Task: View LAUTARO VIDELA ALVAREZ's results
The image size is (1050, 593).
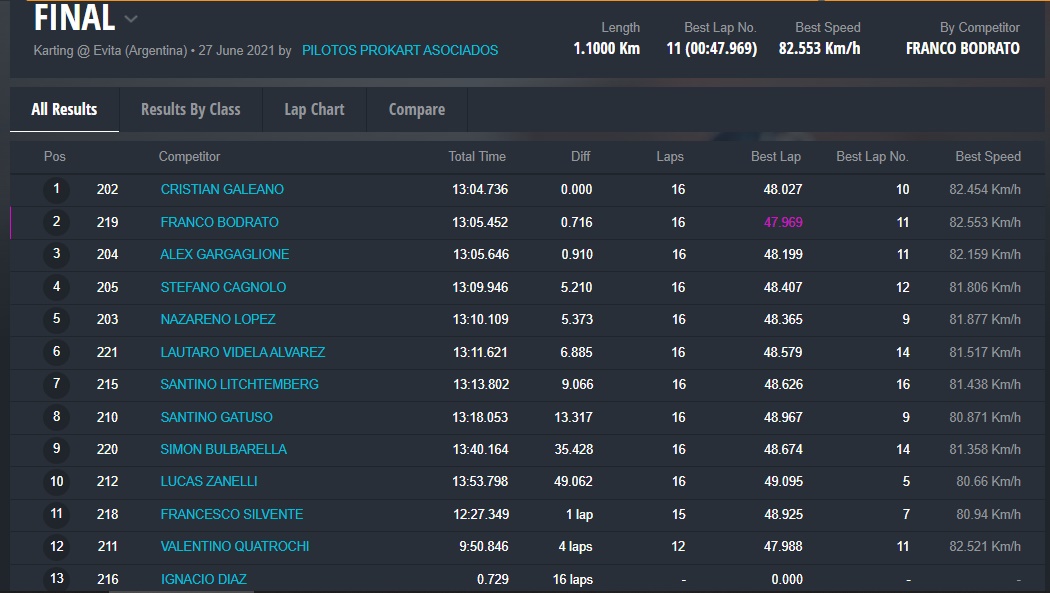Action: coord(242,352)
